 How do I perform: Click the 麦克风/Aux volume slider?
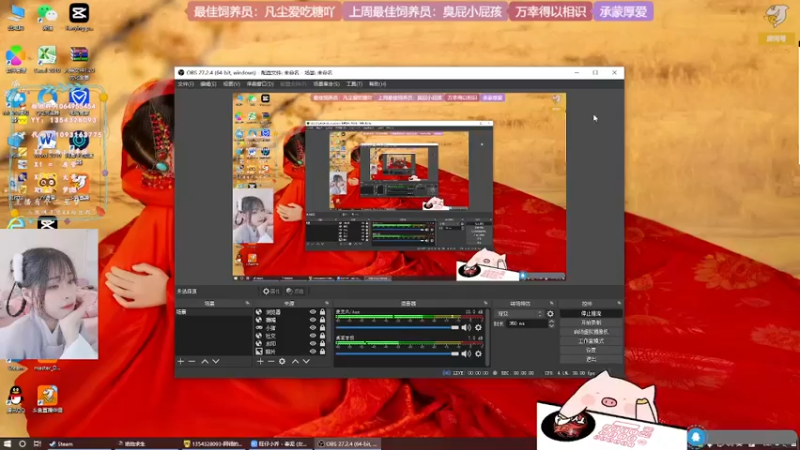pos(397,328)
